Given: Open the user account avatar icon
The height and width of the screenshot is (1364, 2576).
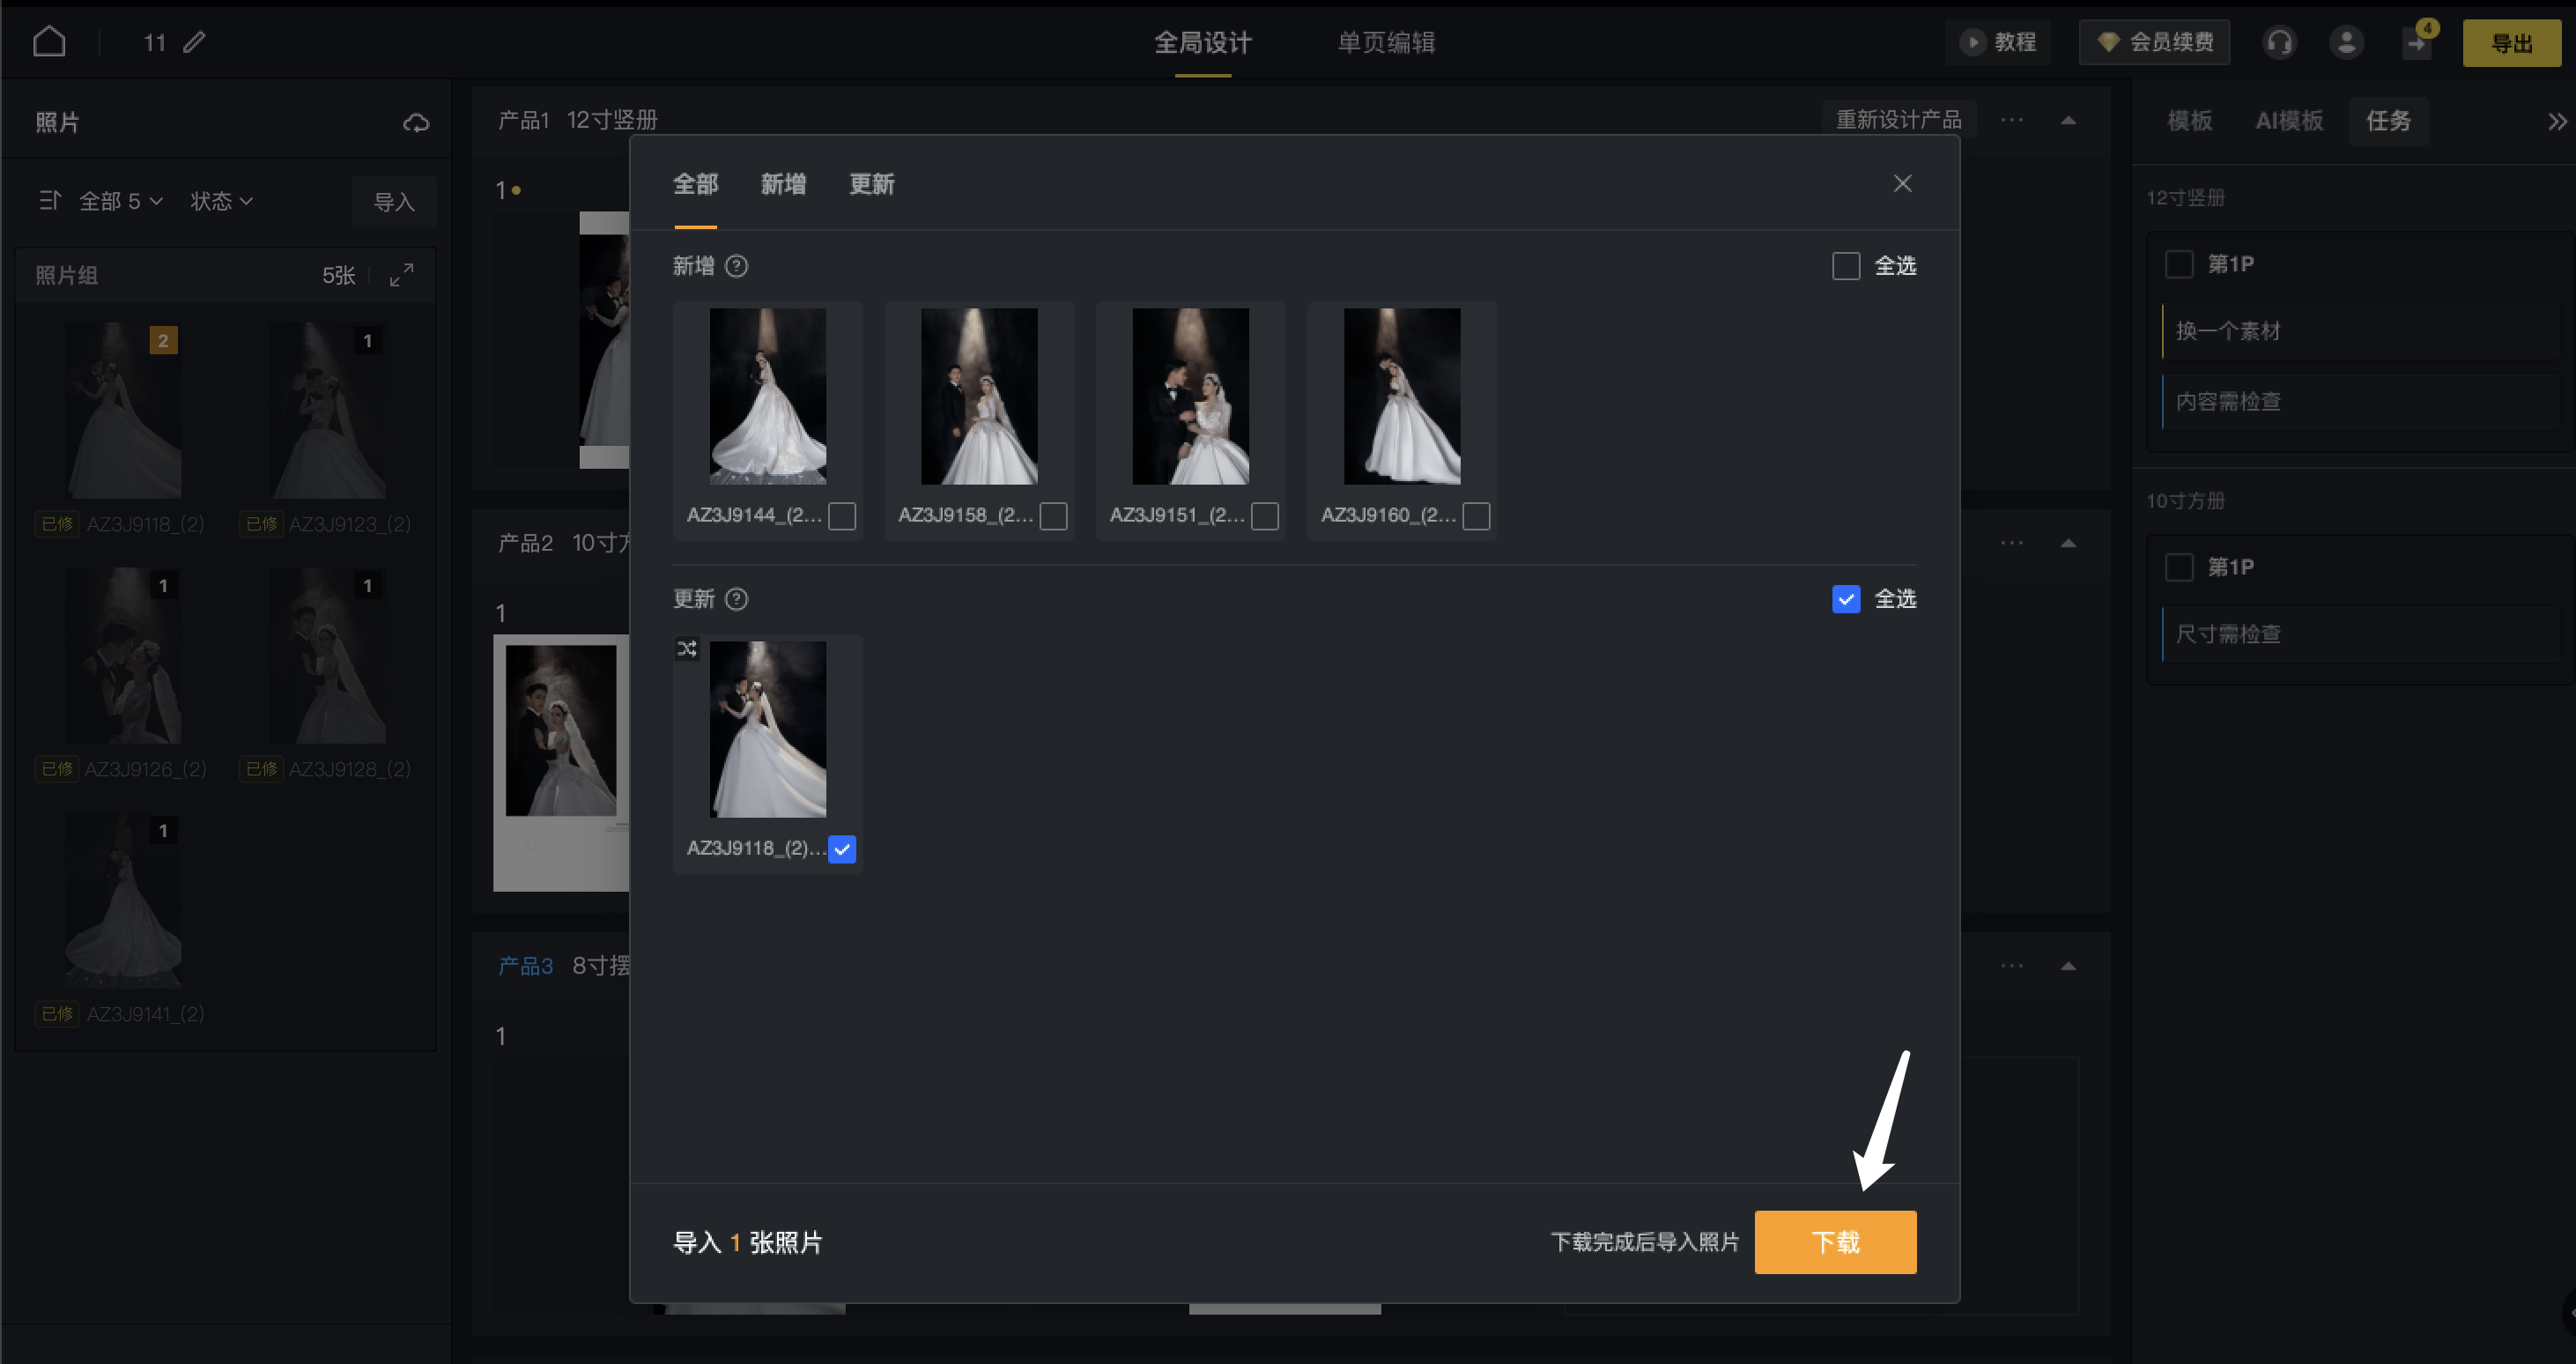Looking at the screenshot, I should click(x=2346, y=42).
